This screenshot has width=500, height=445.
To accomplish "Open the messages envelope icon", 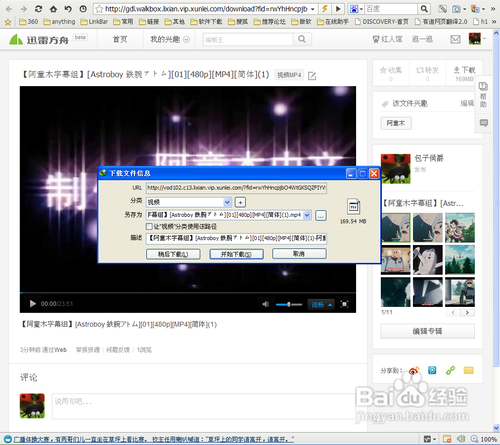I will 455,39.
